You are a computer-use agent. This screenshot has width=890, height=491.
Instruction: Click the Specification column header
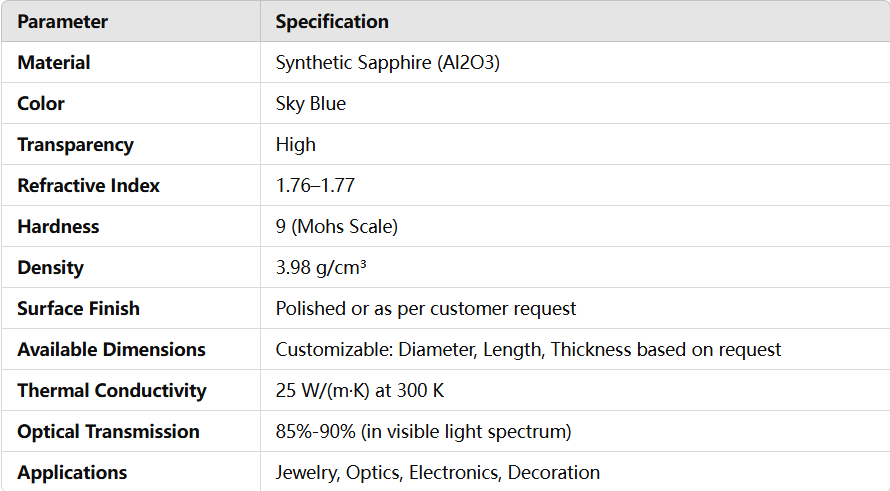pyautogui.click(x=332, y=21)
